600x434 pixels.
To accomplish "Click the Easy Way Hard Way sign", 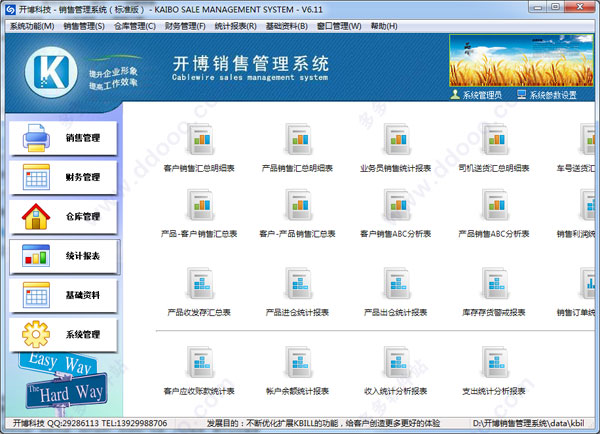I will (63, 383).
